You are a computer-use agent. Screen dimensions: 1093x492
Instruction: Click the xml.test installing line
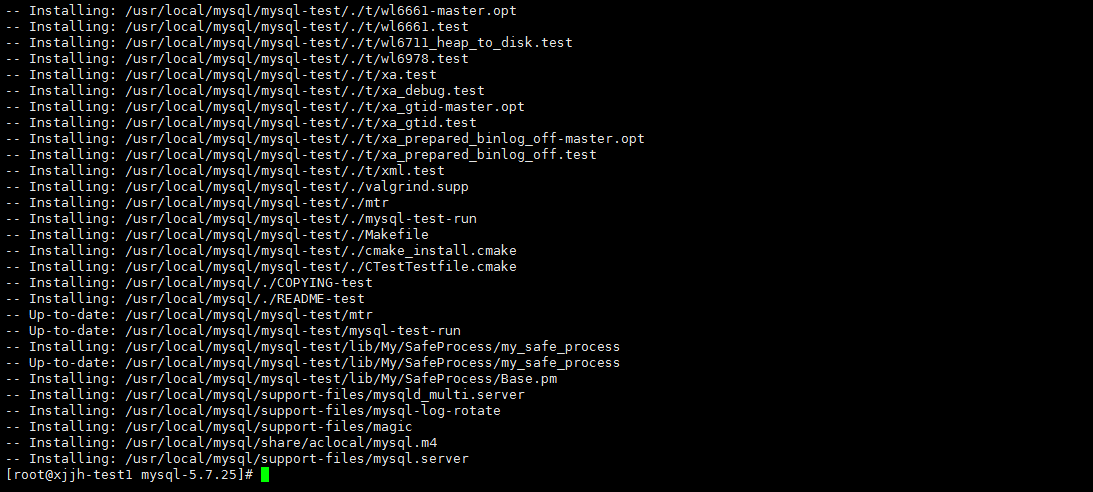coord(224,171)
